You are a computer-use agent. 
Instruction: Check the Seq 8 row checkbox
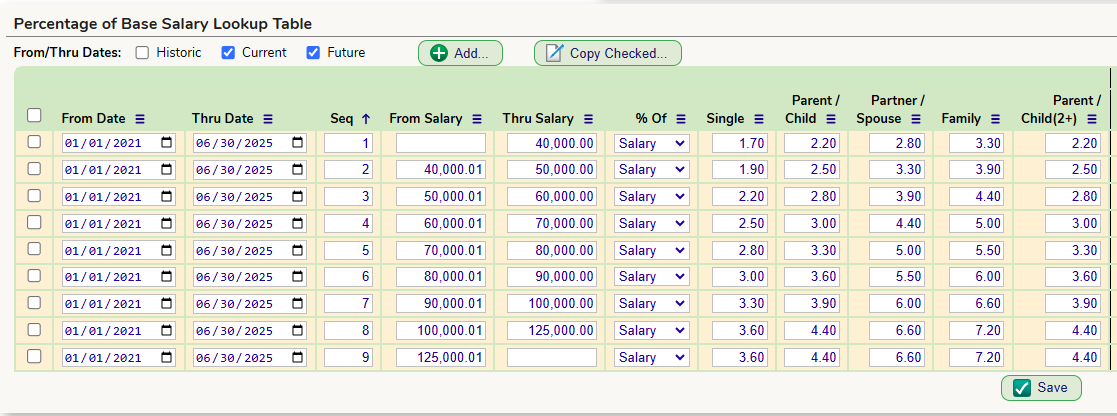pyautogui.click(x=34, y=330)
